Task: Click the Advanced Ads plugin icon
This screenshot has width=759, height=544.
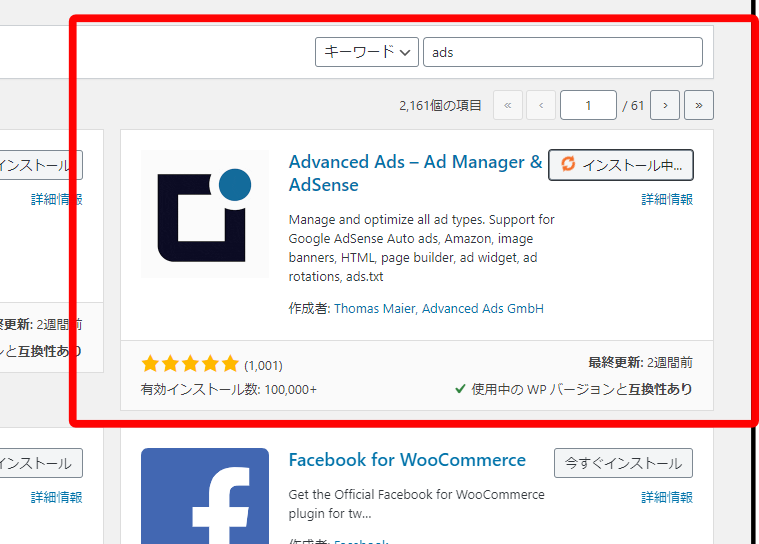Action: [x=205, y=213]
